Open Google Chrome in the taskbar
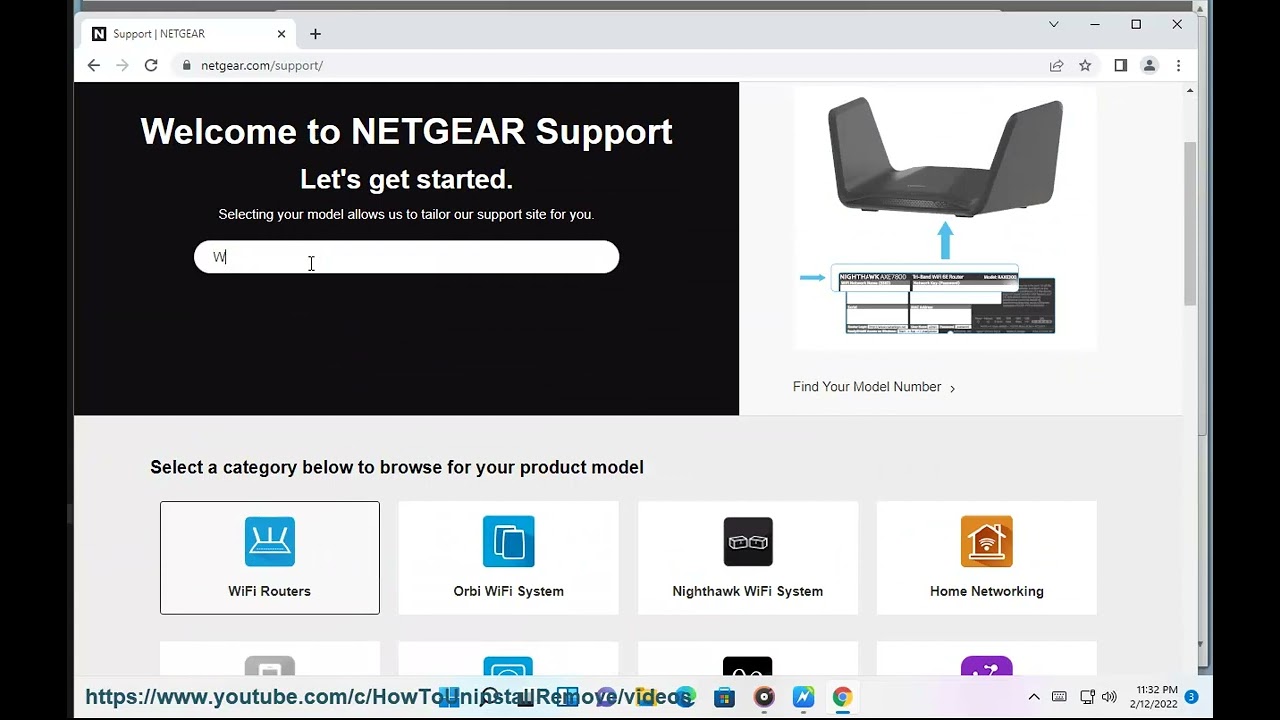The image size is (1280, 720). [x=842, y=697]
